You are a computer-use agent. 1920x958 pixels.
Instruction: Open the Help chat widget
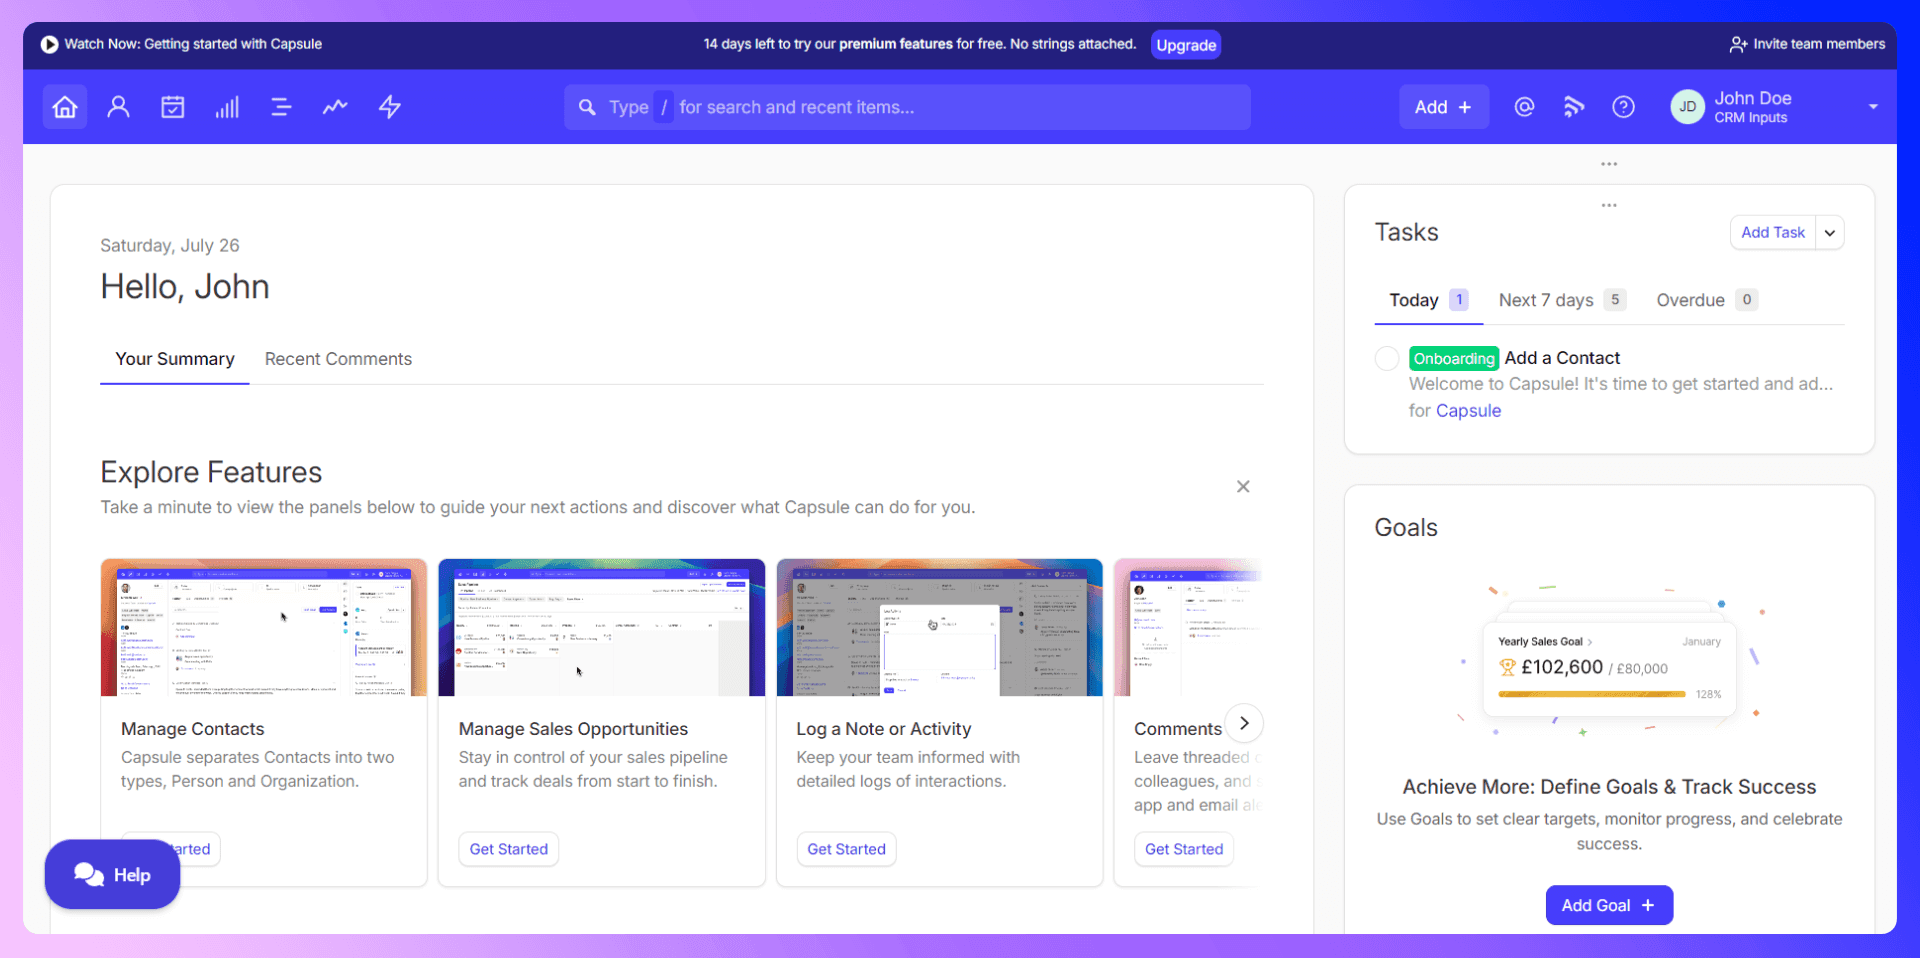pyautogui.click(x=112, y=875)
